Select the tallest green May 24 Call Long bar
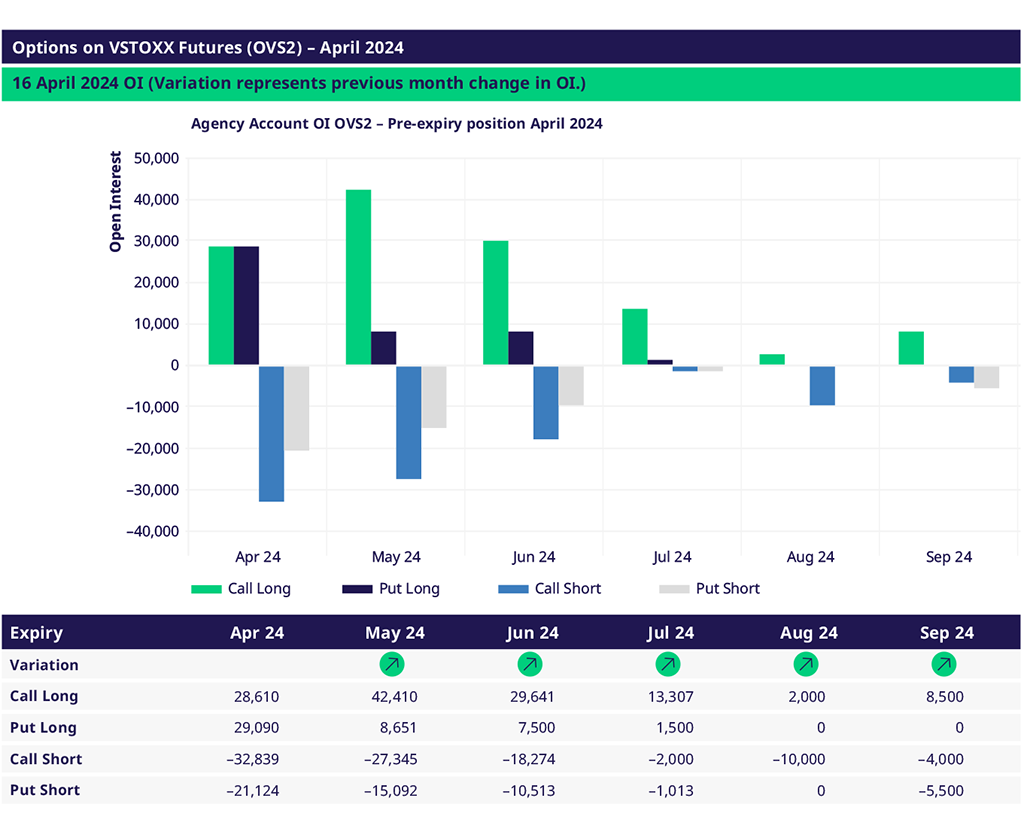The image size is (1024, 832). [x=358, y=277]
